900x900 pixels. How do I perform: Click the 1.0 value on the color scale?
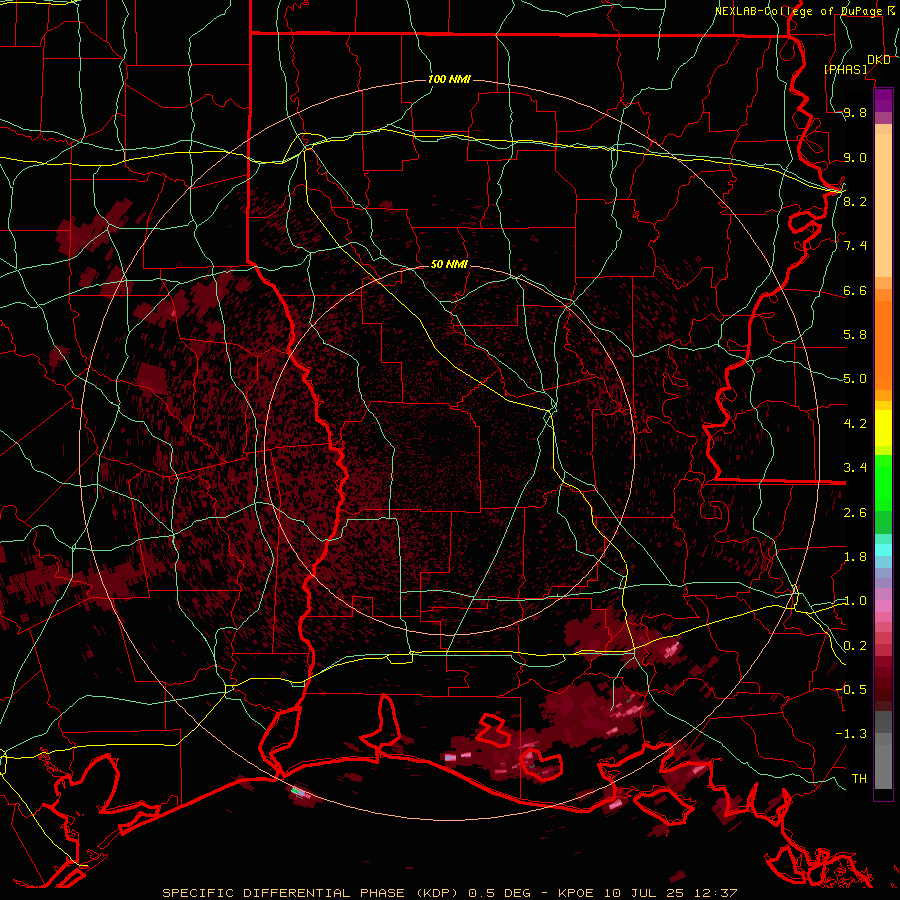855,601
